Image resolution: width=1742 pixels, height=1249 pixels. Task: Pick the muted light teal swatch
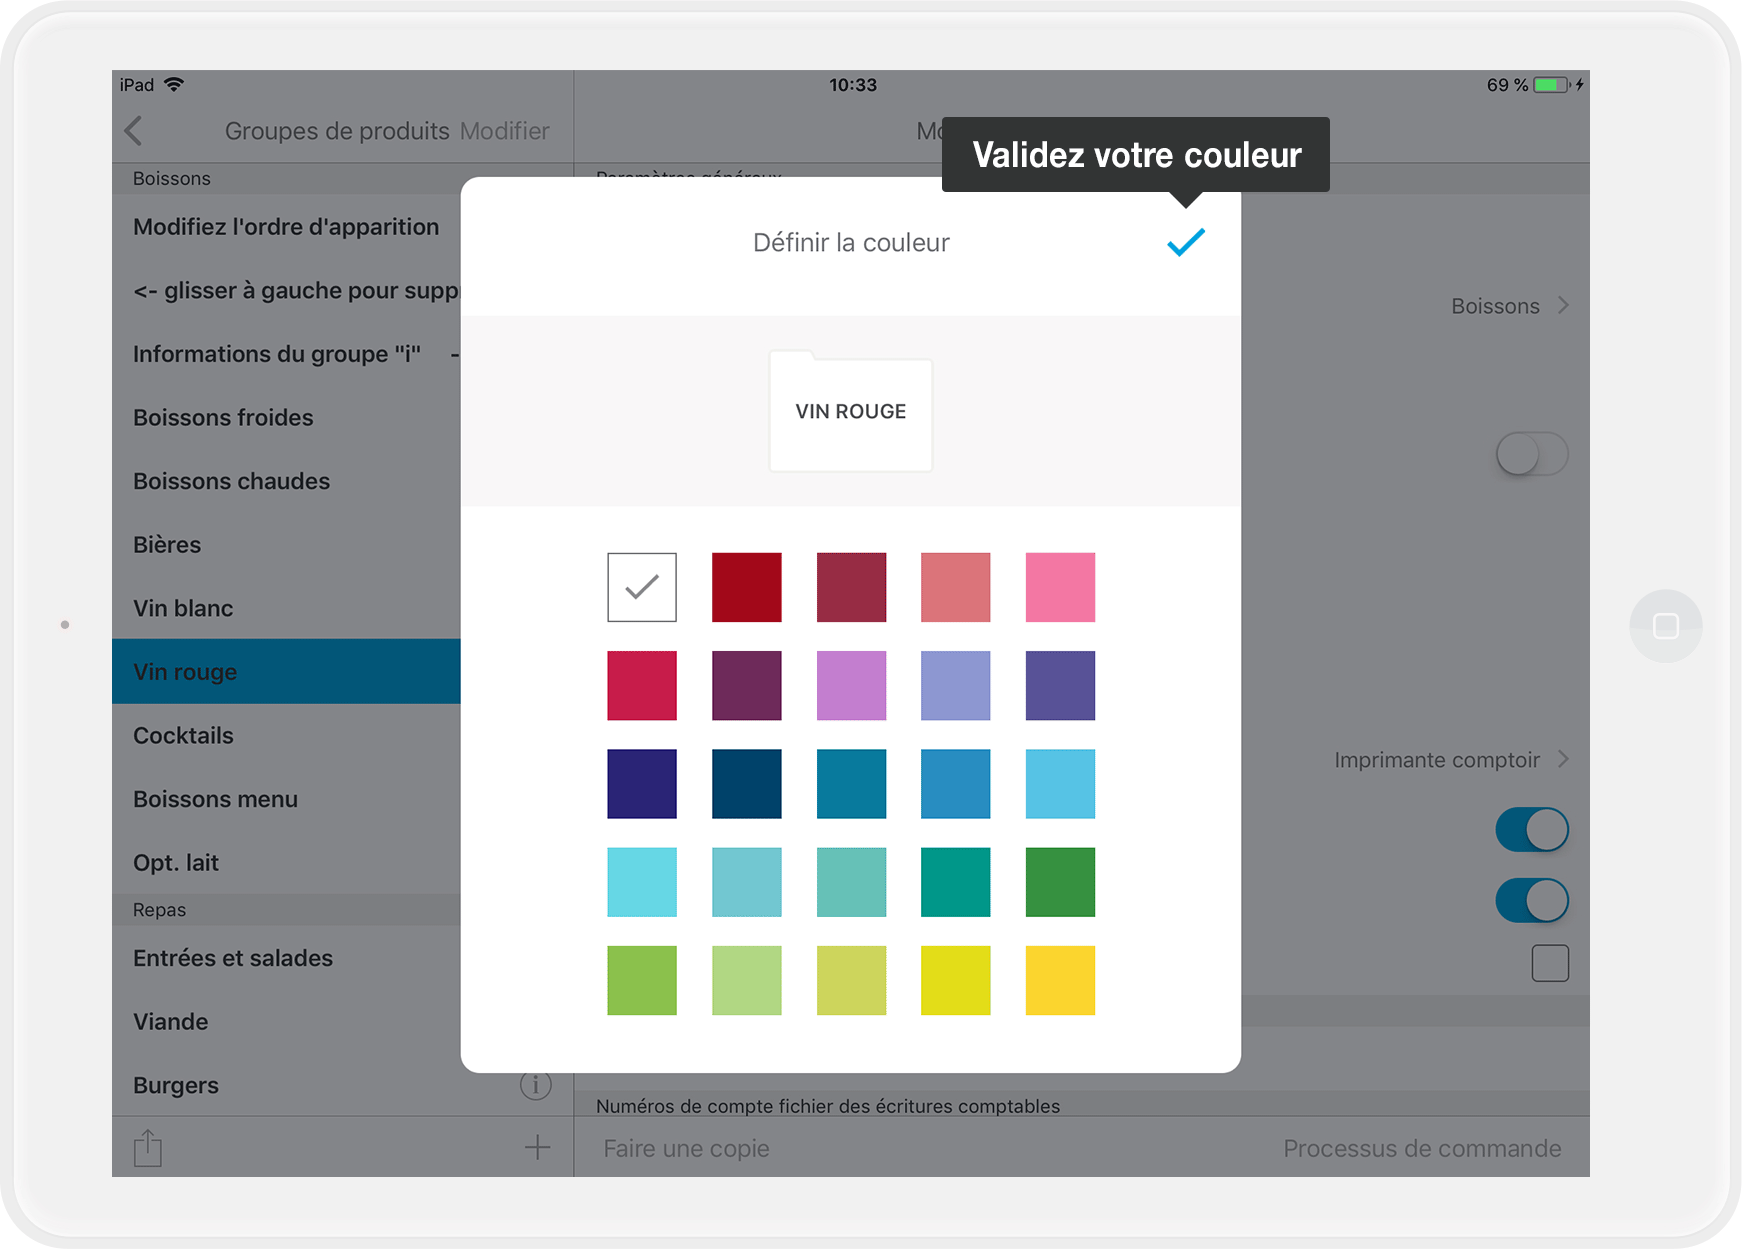click(747, 882)
